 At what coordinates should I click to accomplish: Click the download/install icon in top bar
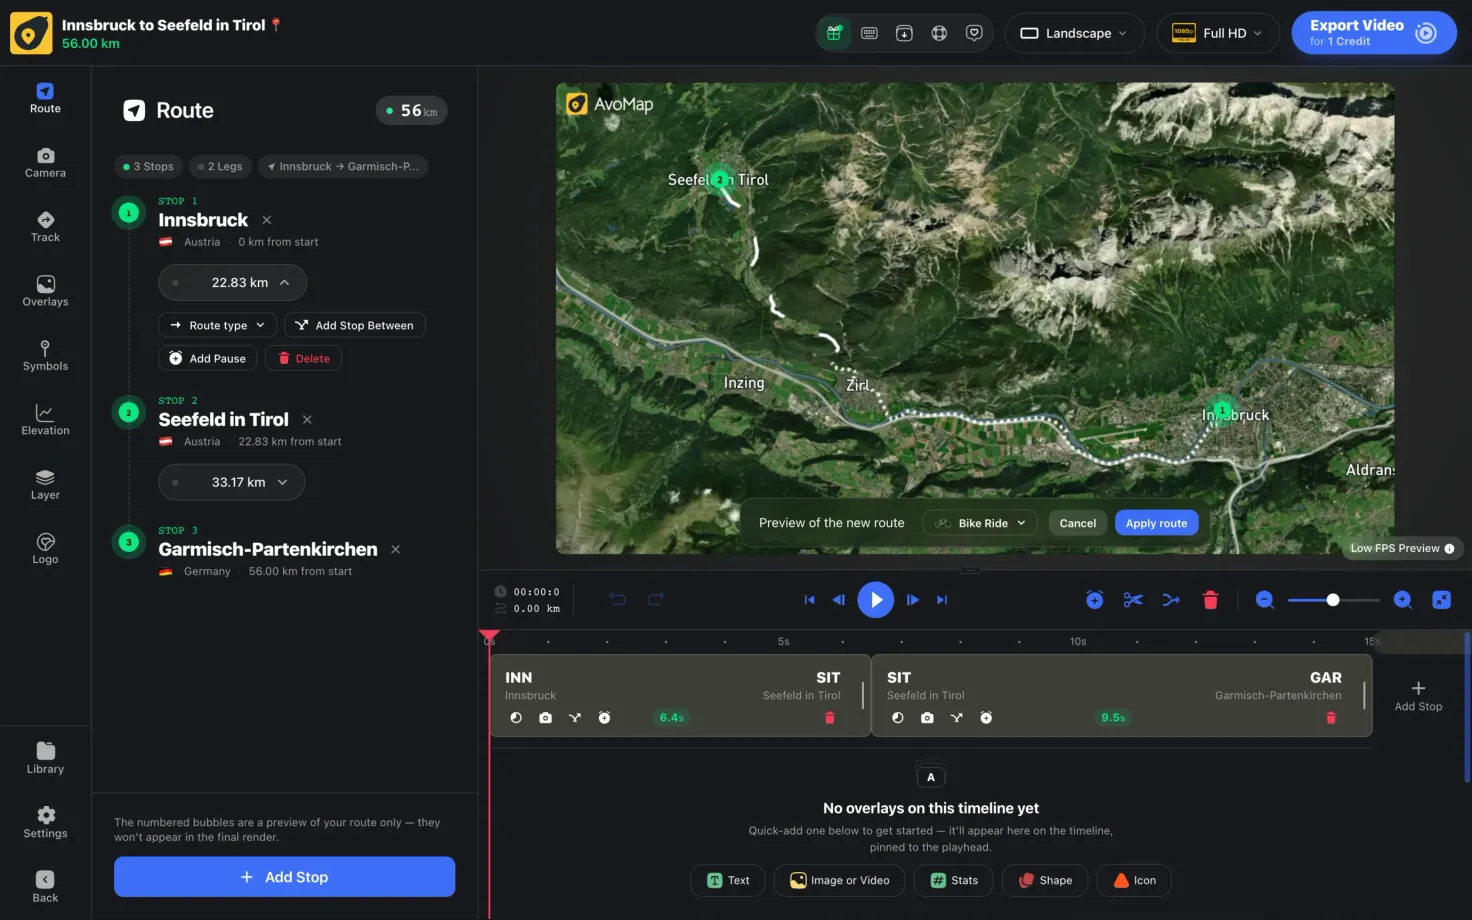pos(904,33)
